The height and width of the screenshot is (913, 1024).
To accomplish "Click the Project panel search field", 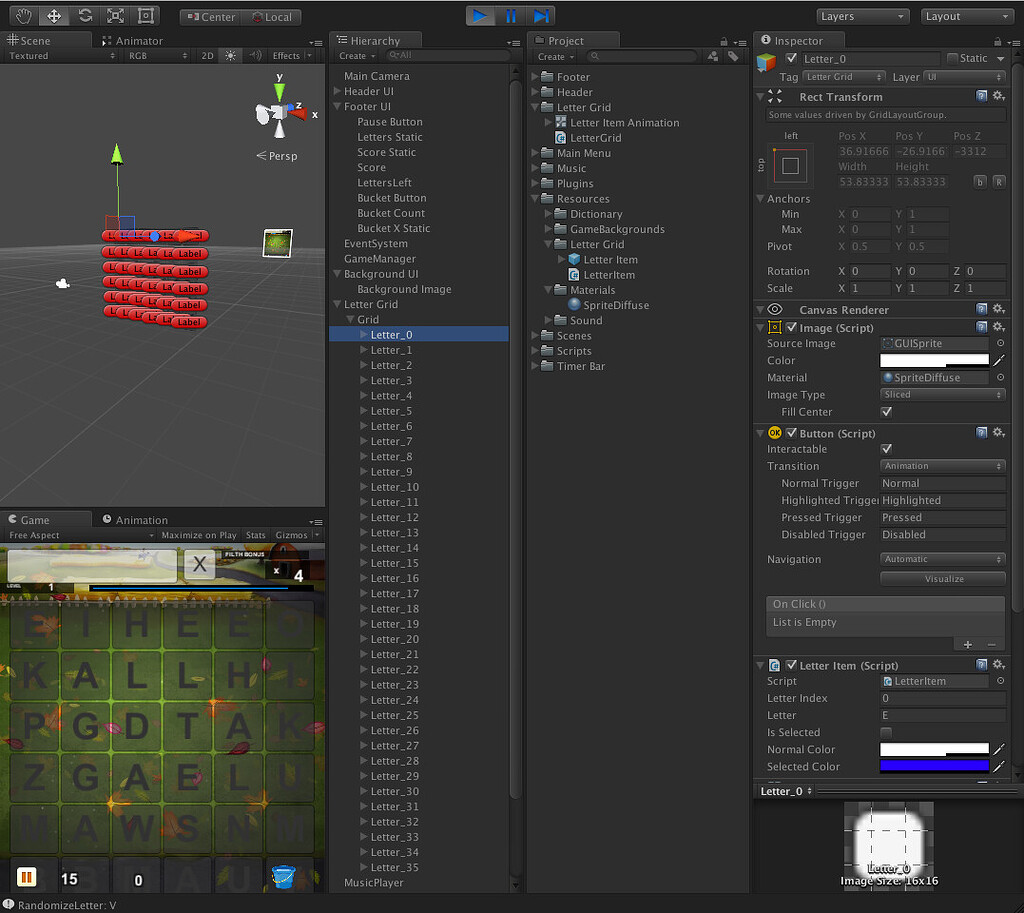I will (x=642, y=56).
